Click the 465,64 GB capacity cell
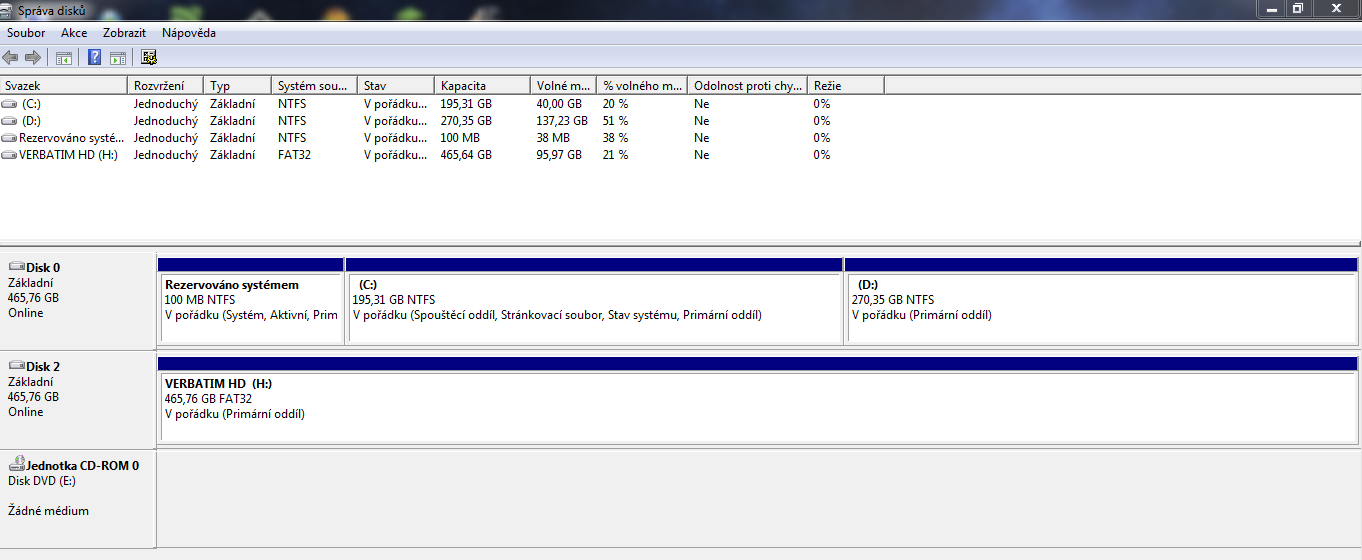 466,155
